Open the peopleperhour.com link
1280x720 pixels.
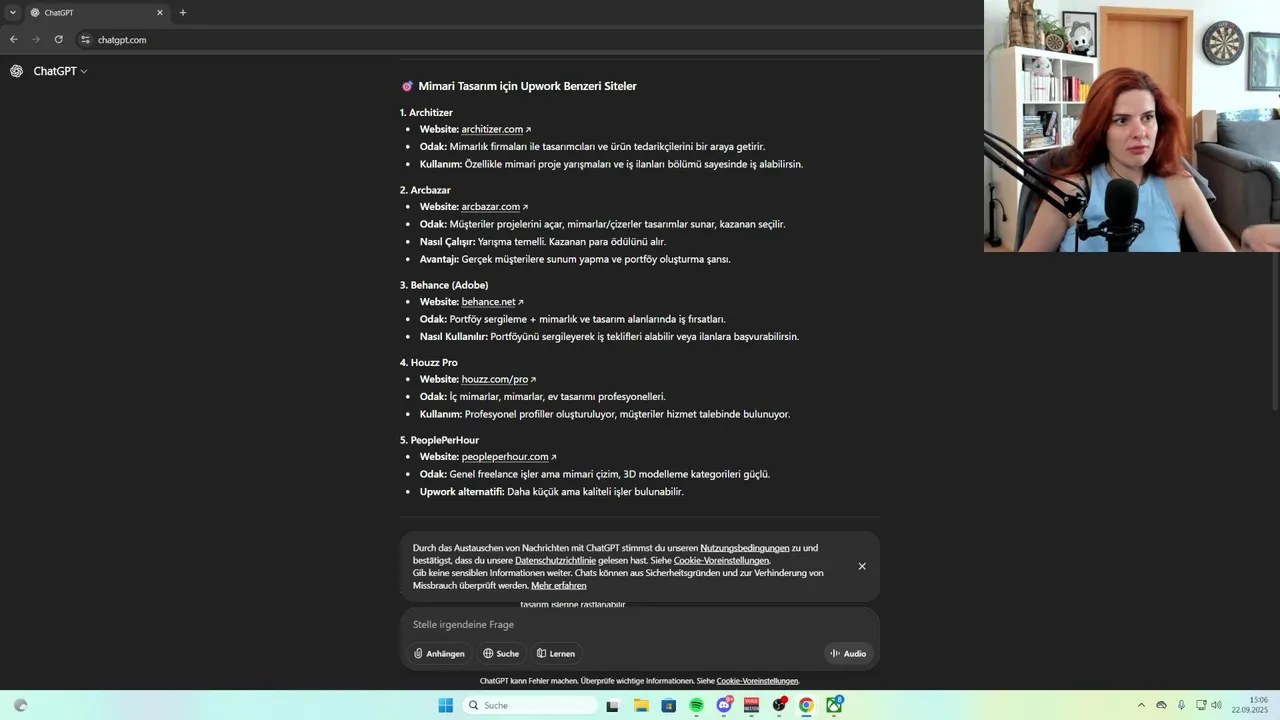[x=508, y=457]
